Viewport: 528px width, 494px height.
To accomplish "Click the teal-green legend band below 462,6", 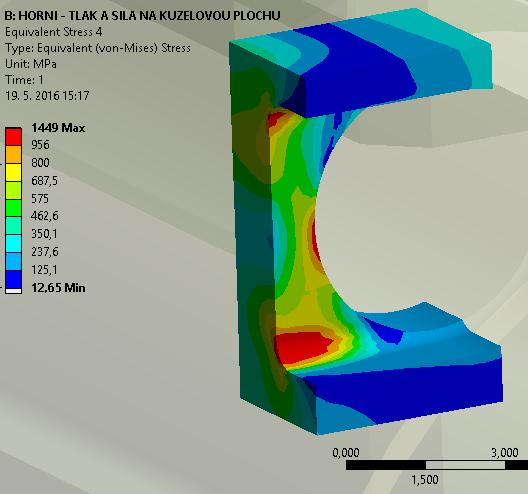I will (x=13, y=226).
